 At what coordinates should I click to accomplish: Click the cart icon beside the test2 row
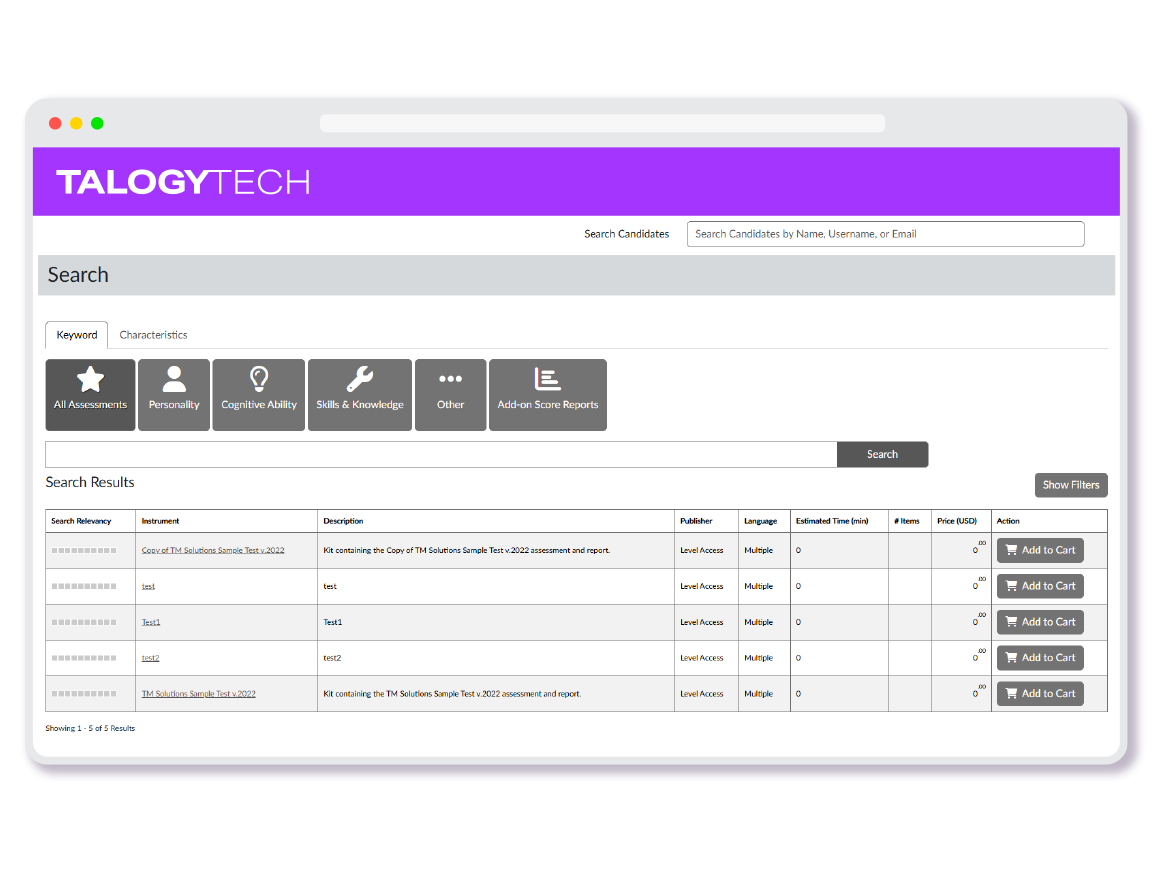click(1012, 657)
